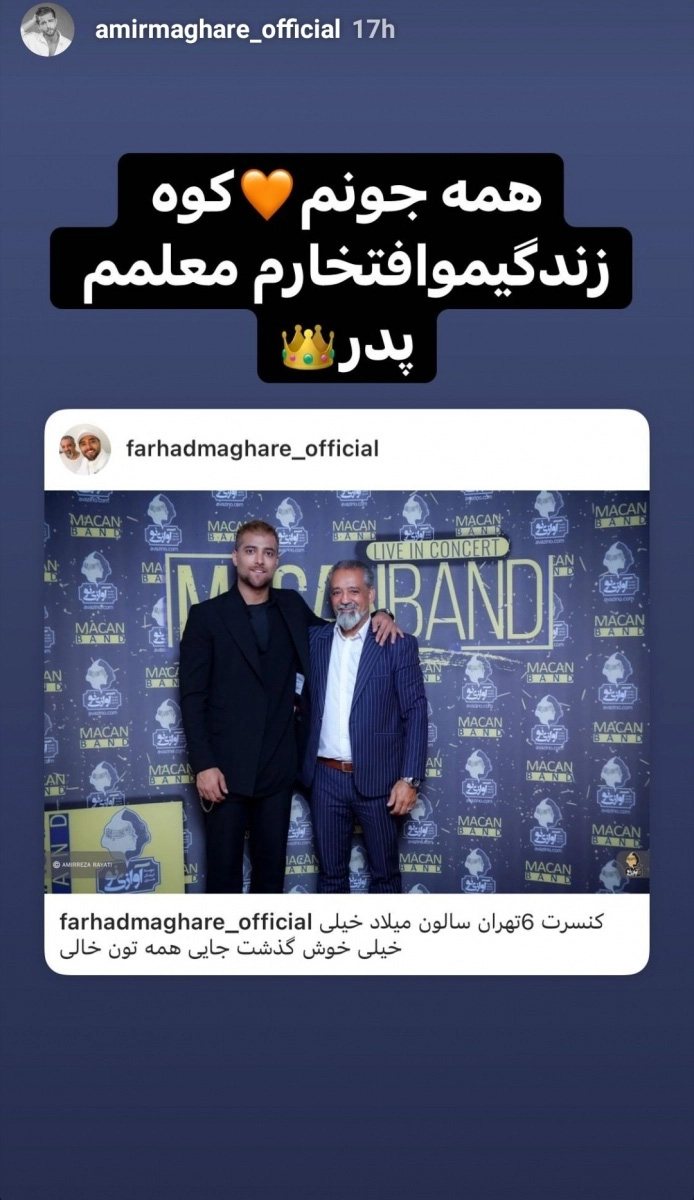
Task: Open amirmaghare_official's profile picture at top
Action: 47,30
